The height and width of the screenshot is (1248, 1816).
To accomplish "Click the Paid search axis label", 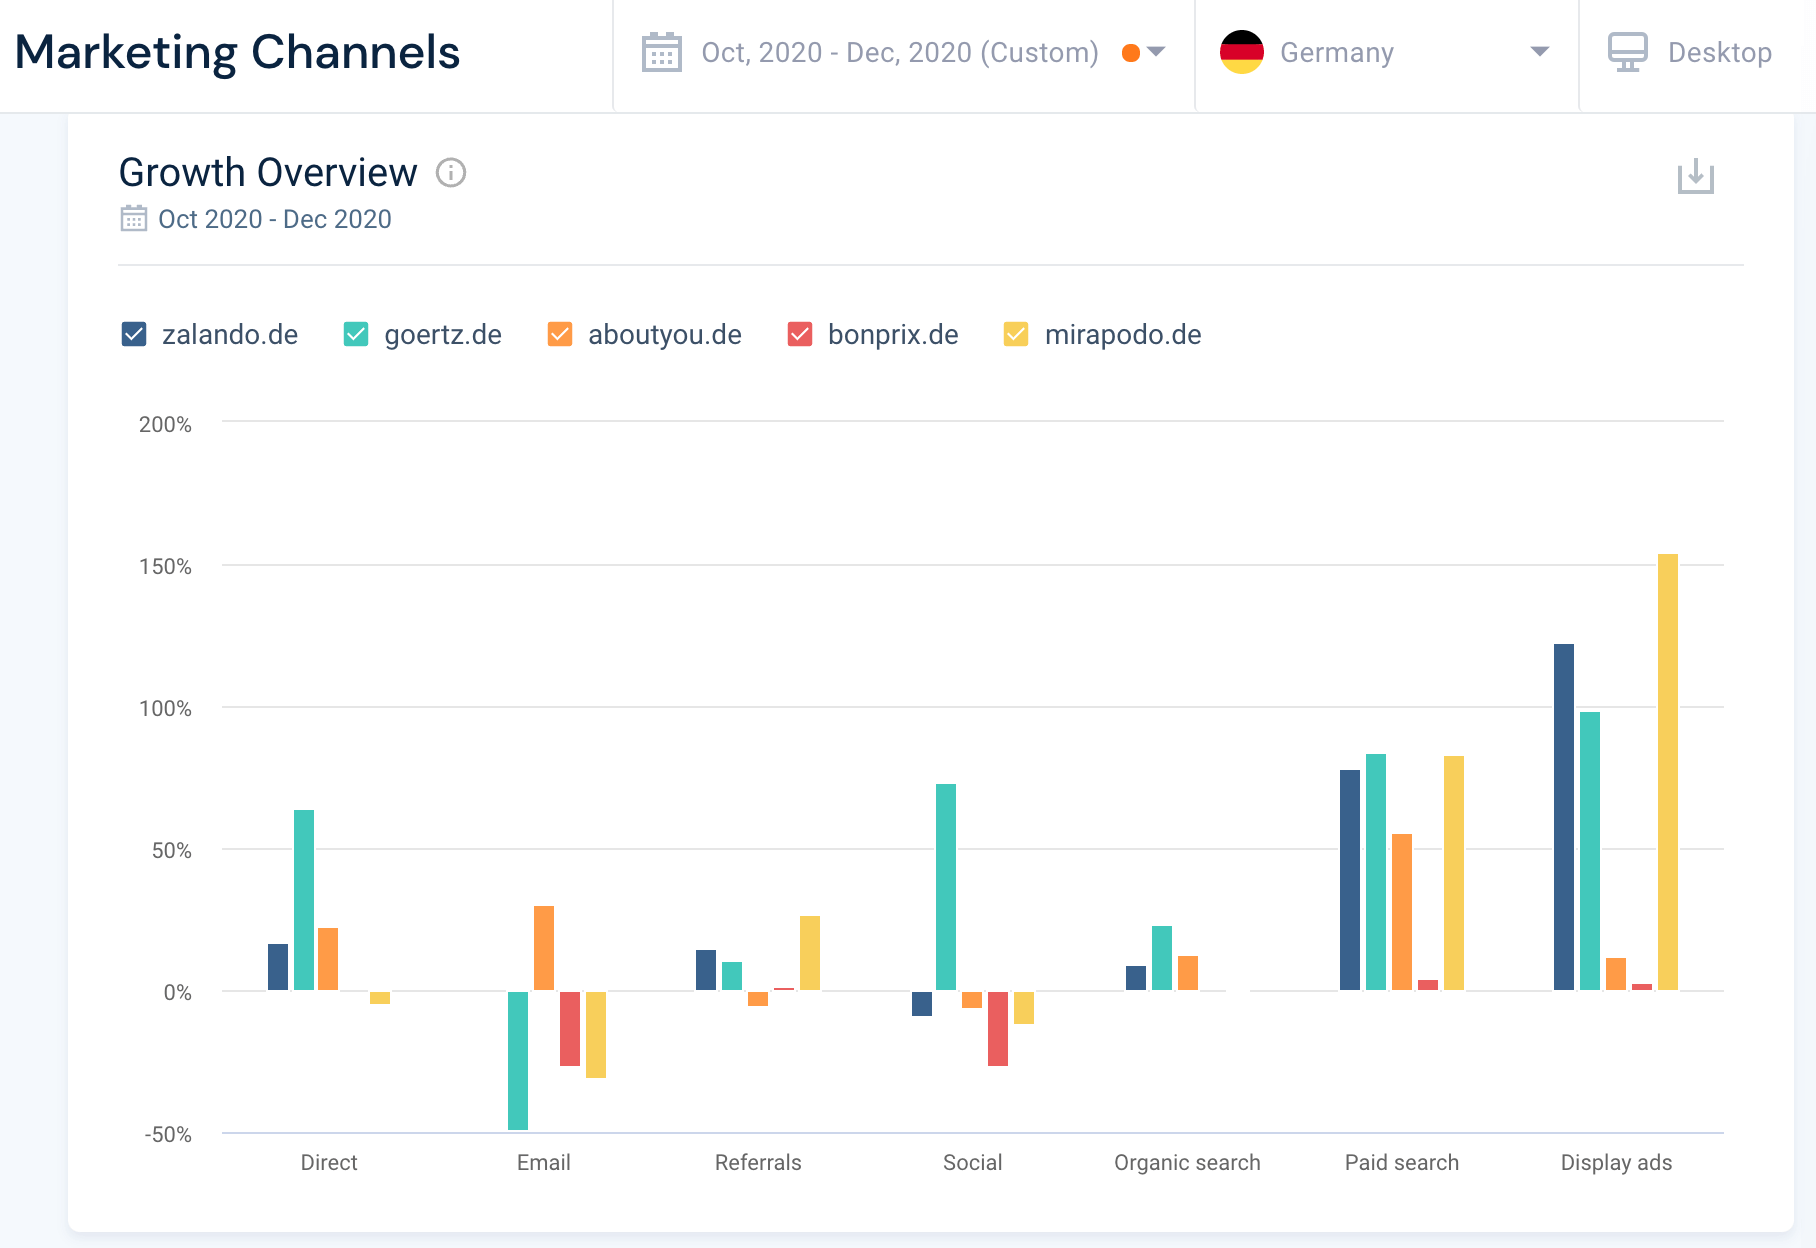I will coord(1401,1162).
